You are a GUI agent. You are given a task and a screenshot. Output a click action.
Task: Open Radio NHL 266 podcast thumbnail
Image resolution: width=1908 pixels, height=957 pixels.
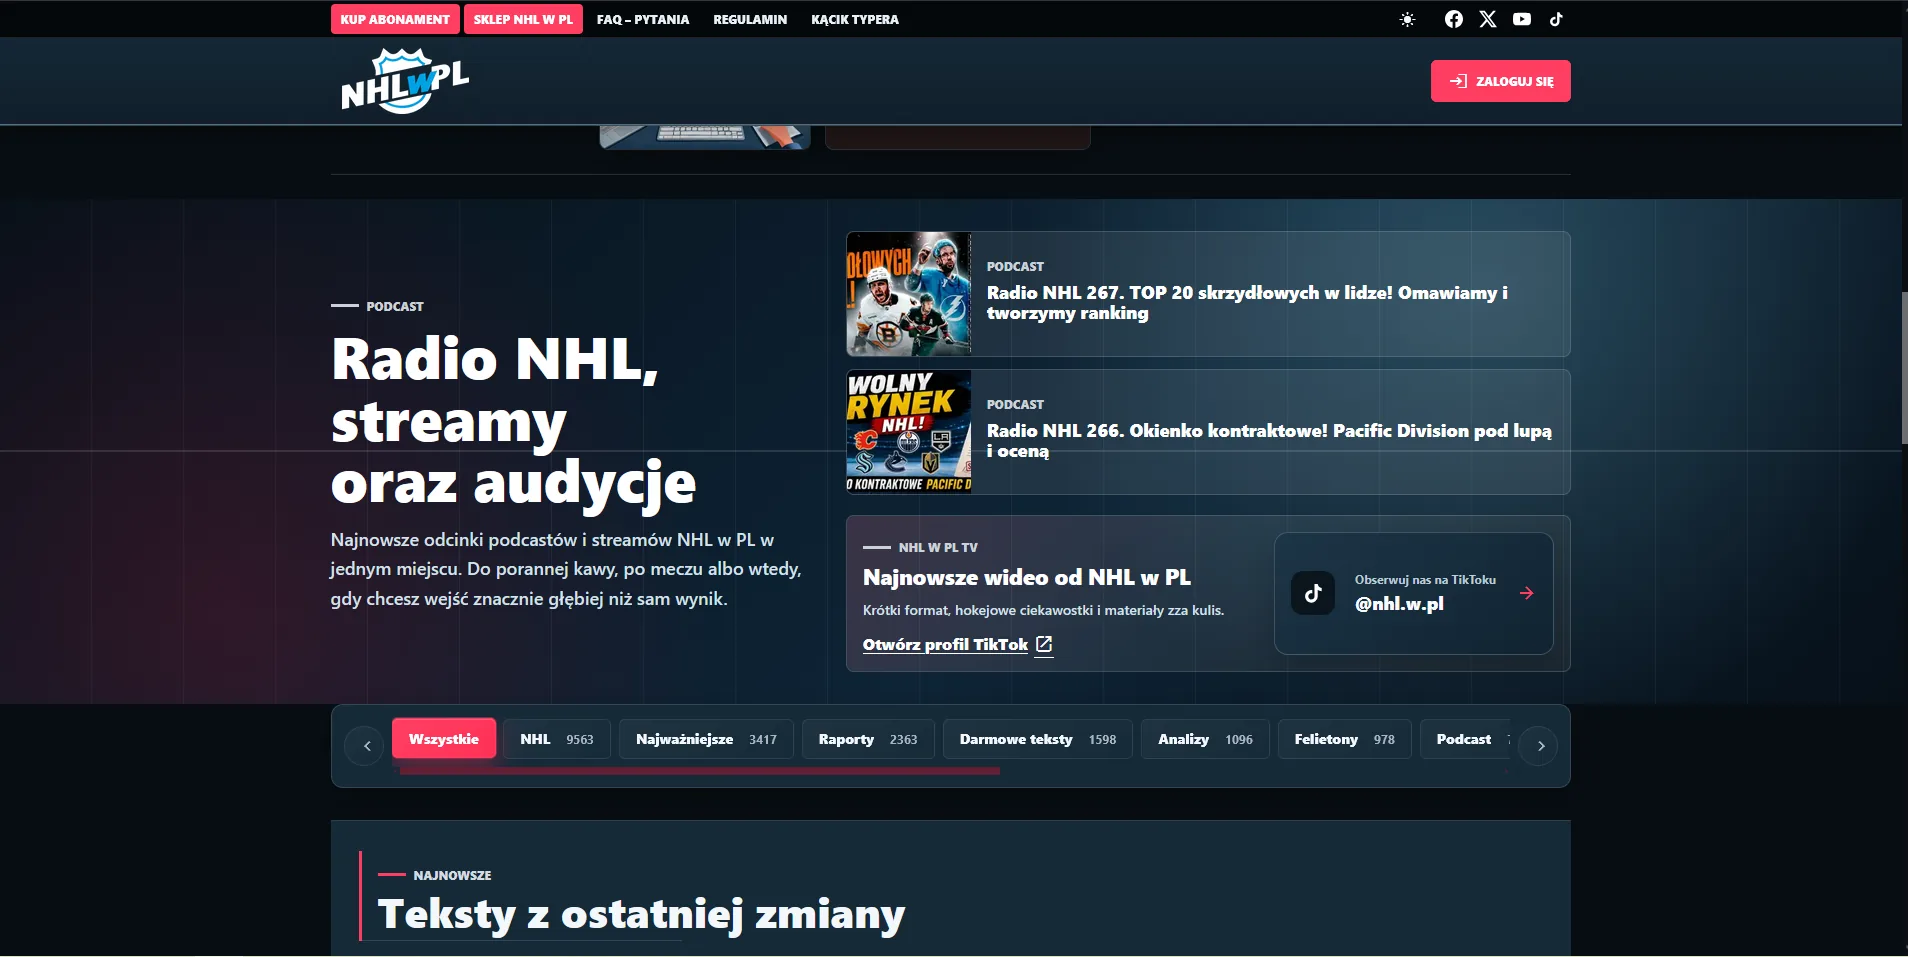point(909,432)
